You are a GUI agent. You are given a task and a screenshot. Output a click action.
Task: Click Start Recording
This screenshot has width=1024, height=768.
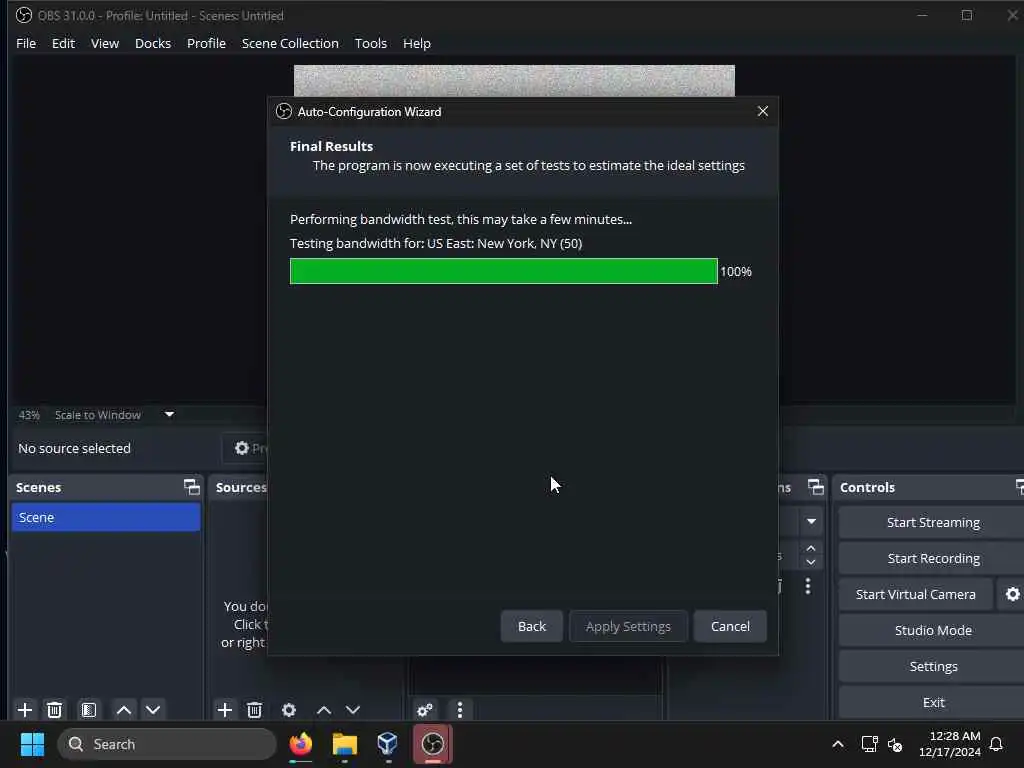pos(933,558)
